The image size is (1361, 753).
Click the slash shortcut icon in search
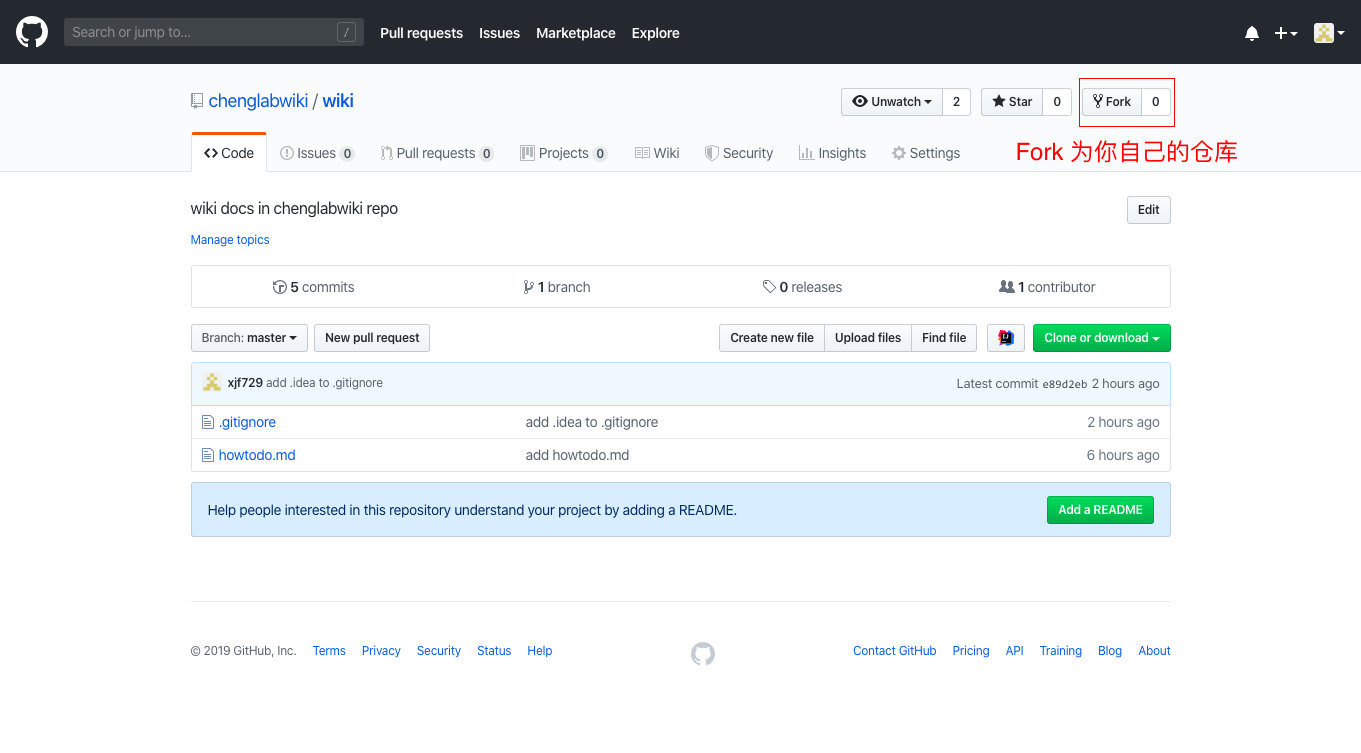[x=346, y=32]
